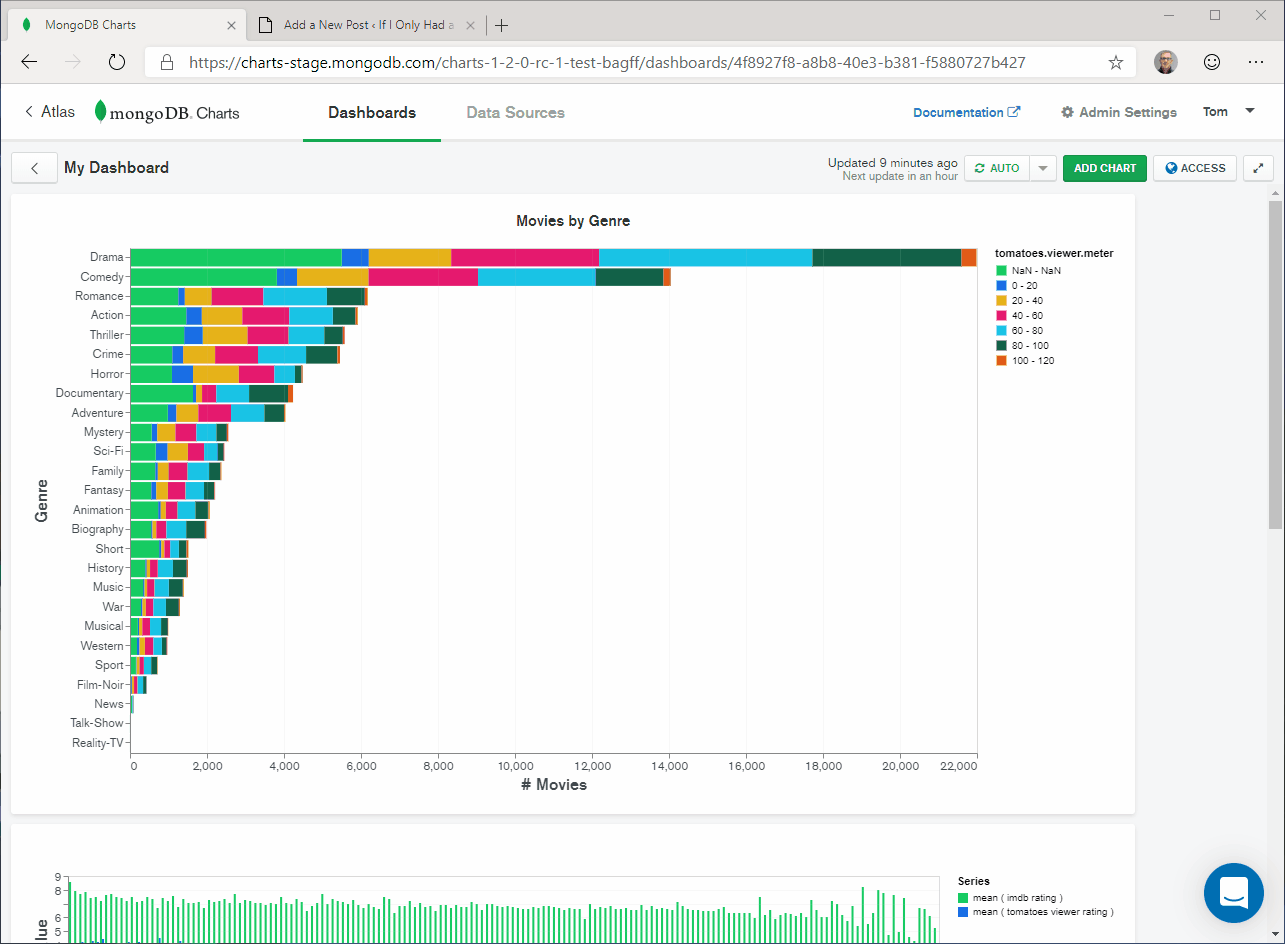This screenshot has width=1285, height=944.
Task: Click the AUTO refresh icon
Action: click(x=981, y=168)
